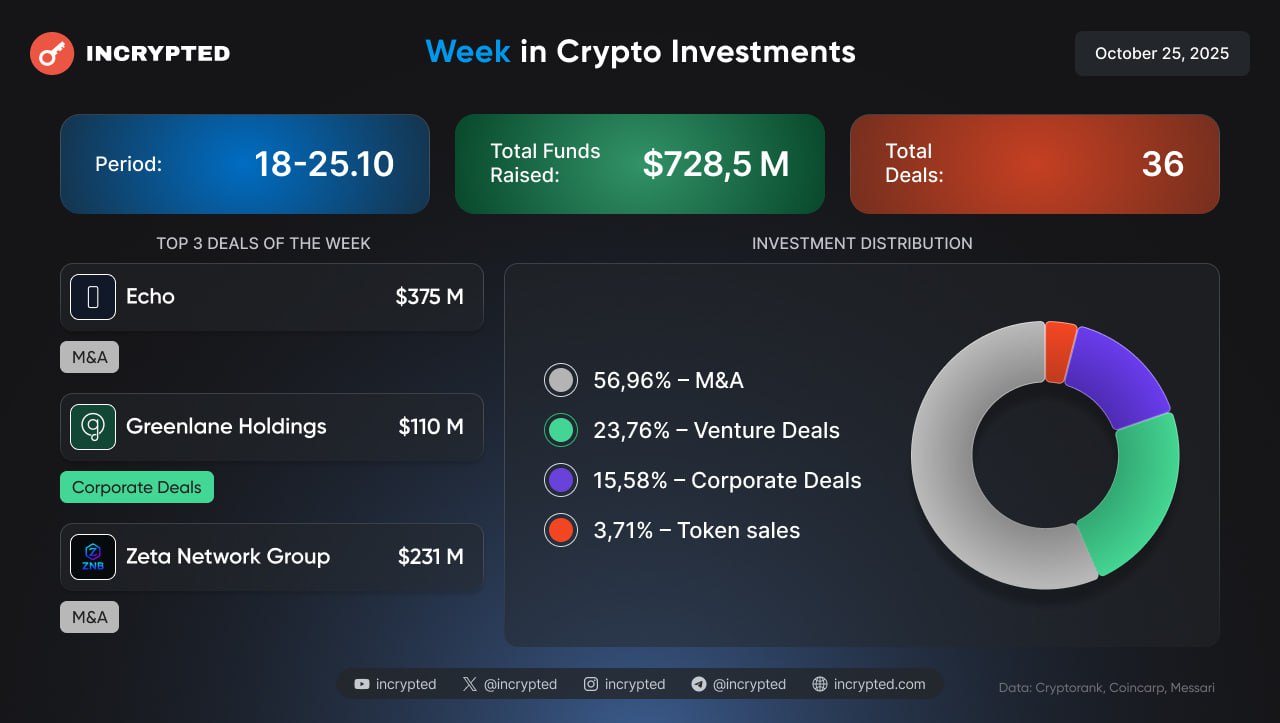
Task: Click the October 25, 2025 date badge
Action: [x=1162, y=53]
